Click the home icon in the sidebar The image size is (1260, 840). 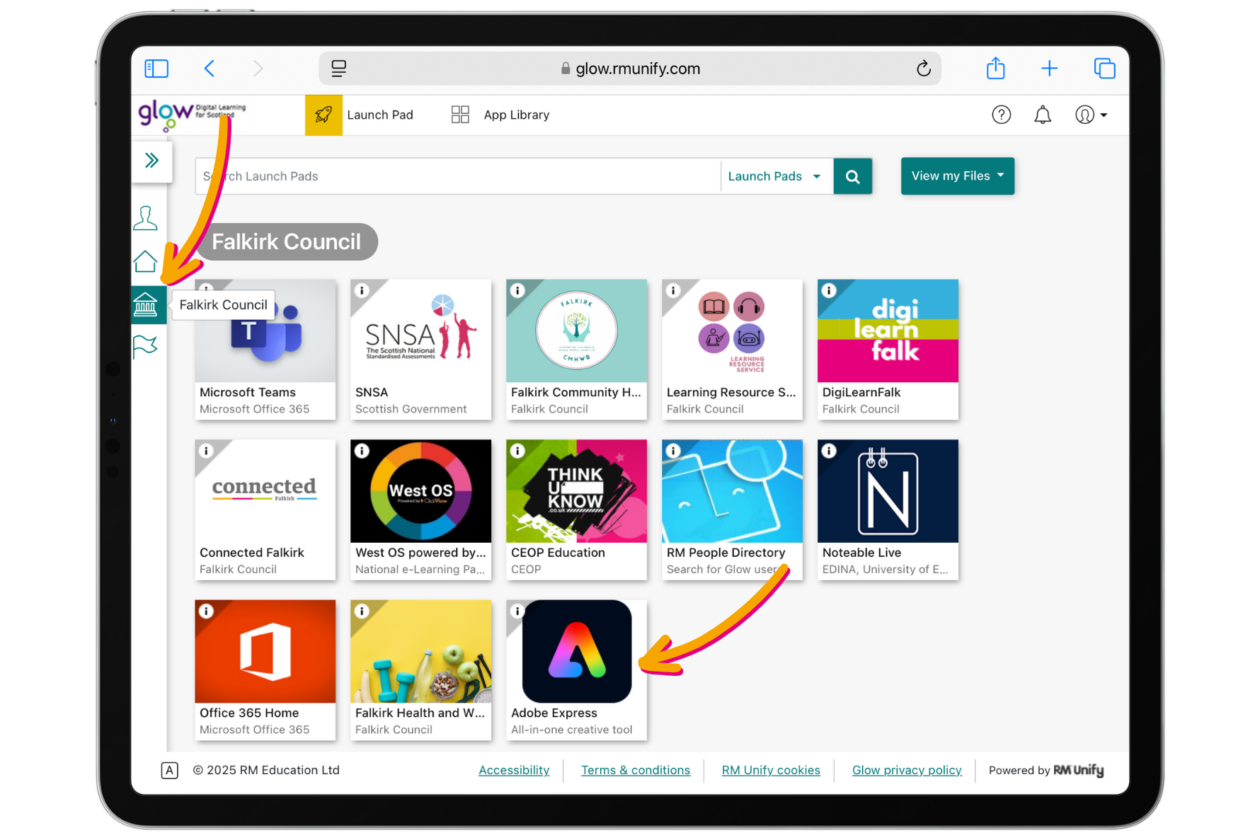(x=146, y=262)
